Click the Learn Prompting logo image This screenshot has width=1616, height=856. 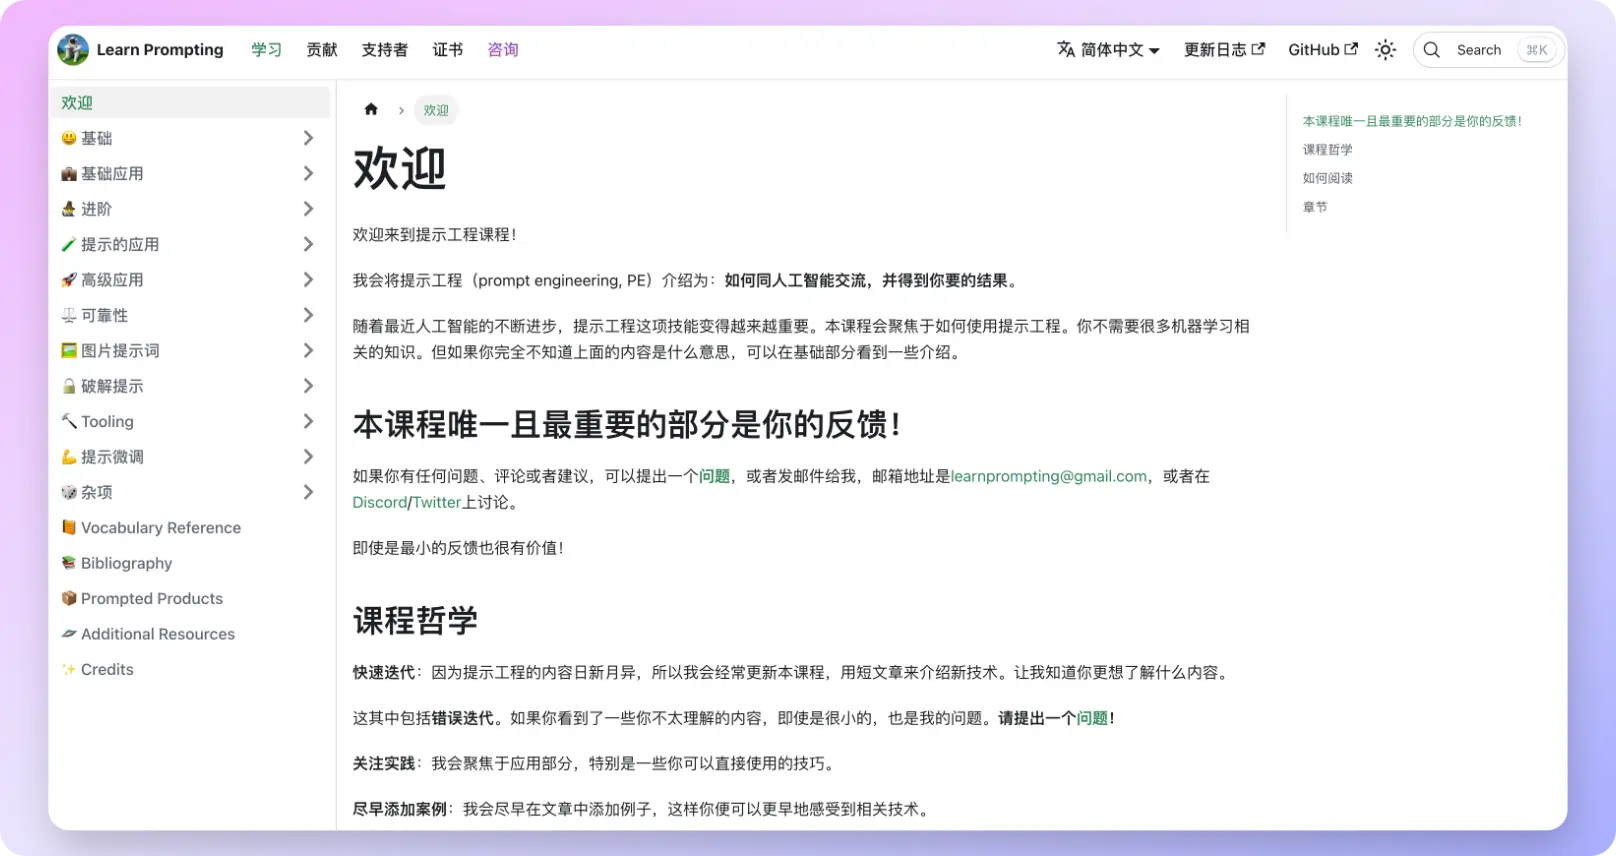click(x=73, y=50)
